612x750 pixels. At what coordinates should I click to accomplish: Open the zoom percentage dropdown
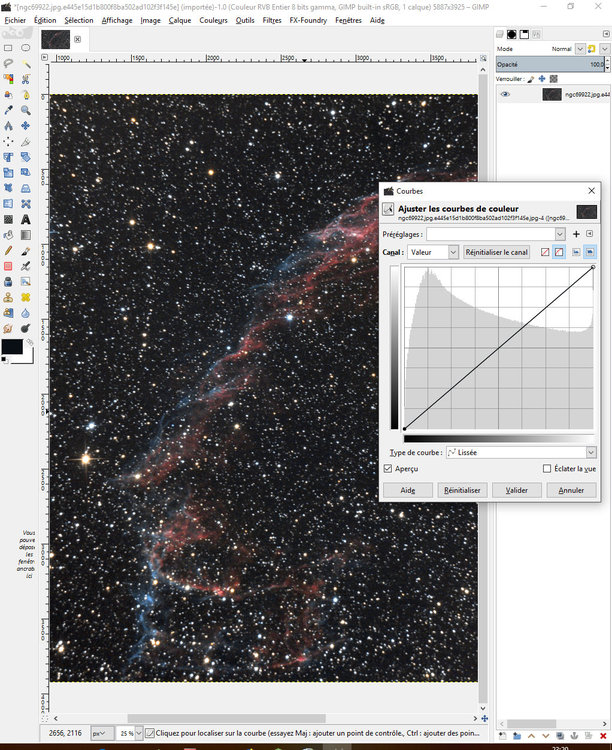click(138, 733)
